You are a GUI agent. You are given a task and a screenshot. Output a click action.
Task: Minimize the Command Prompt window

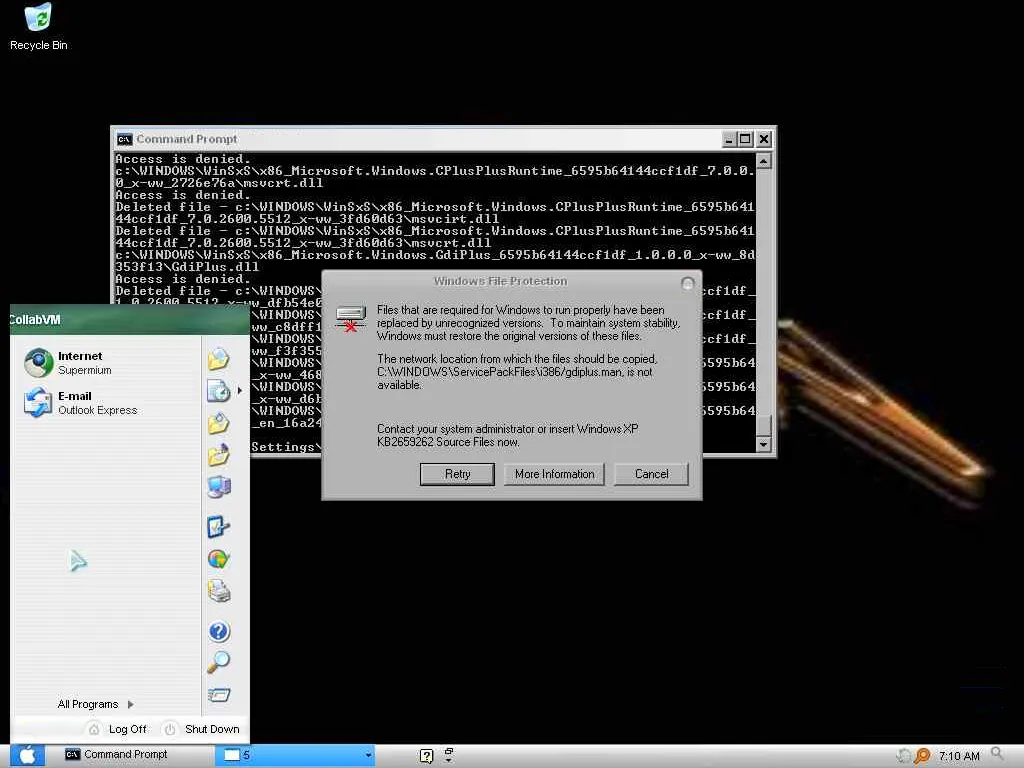[x=729, y=139]
